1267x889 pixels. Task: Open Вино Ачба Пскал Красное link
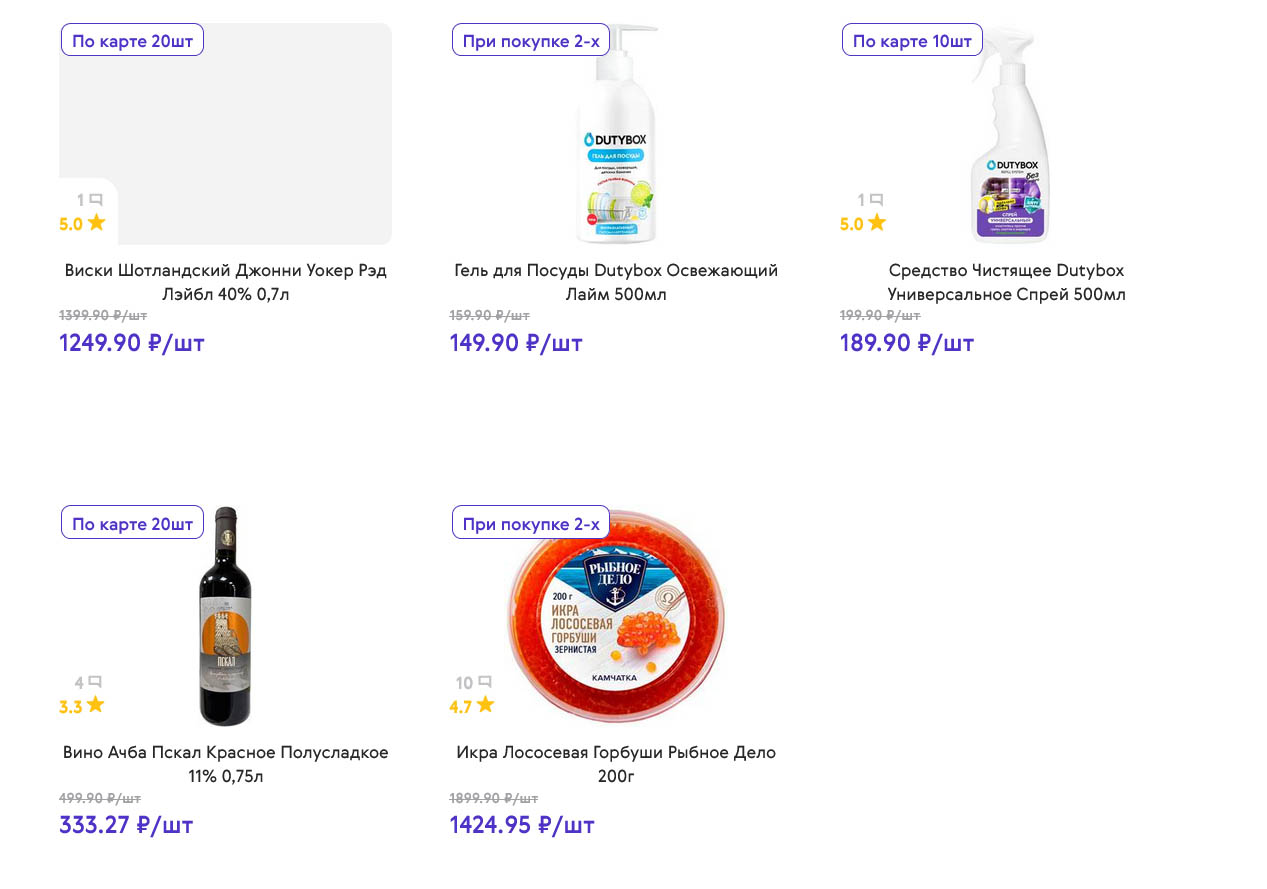(225, 764)
